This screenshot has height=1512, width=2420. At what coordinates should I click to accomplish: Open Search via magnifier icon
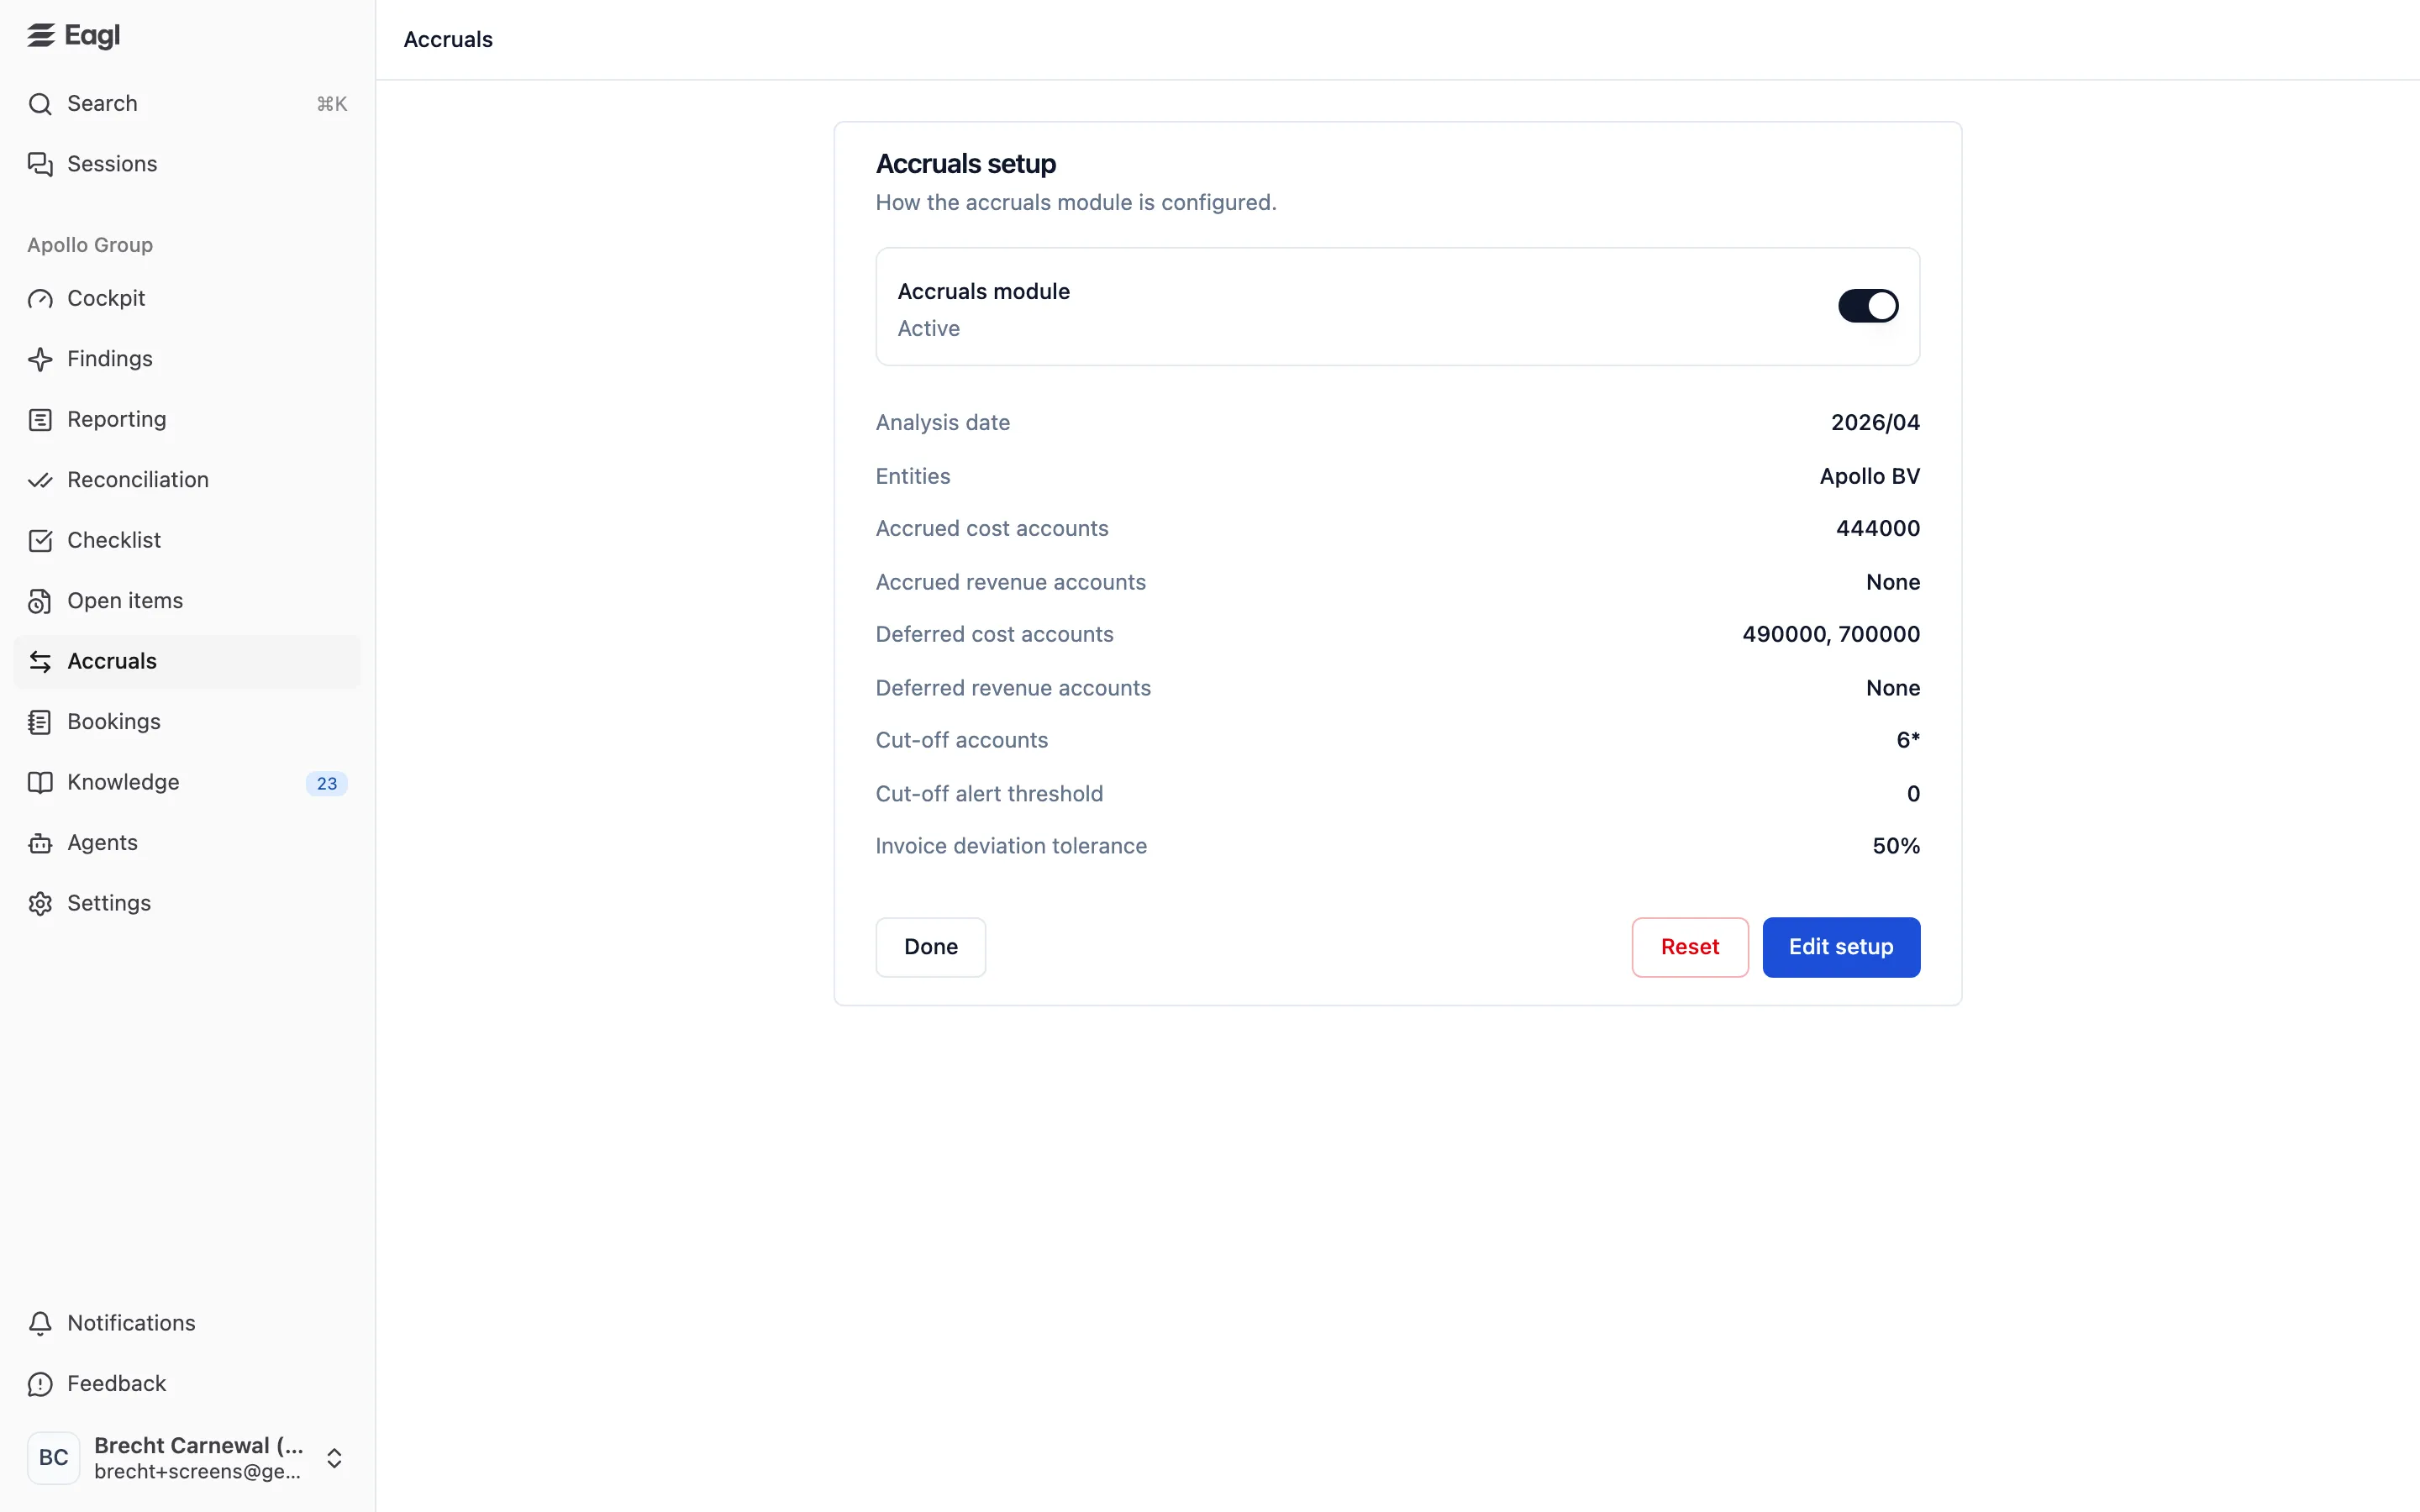(x=40, y=104)
